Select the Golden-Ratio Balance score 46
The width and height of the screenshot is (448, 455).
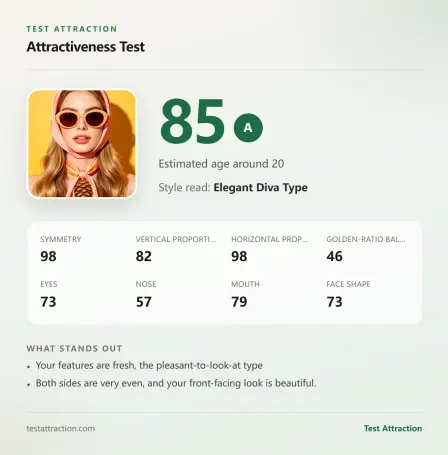coord(335,256)
